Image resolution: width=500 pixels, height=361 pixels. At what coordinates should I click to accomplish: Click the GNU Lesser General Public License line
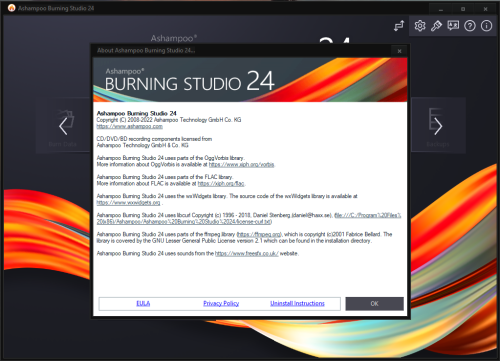point(234,241)
